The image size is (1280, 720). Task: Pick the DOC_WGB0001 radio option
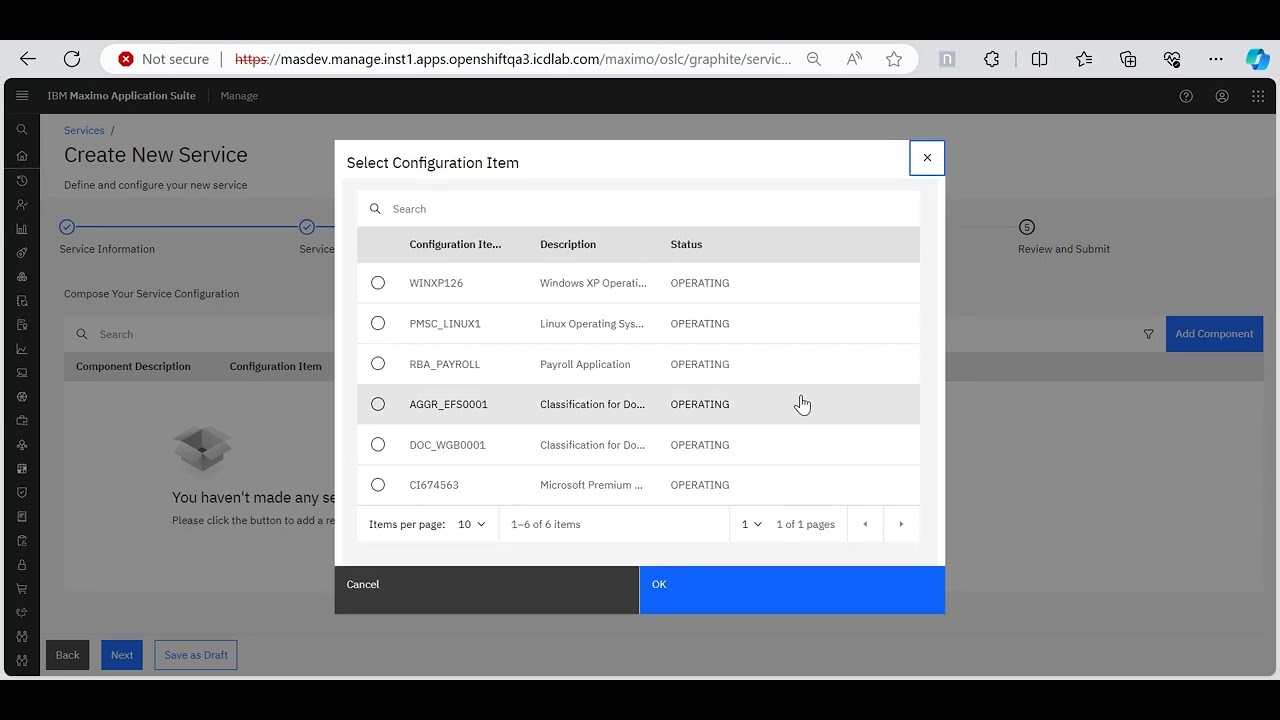(x=378, y=444)
